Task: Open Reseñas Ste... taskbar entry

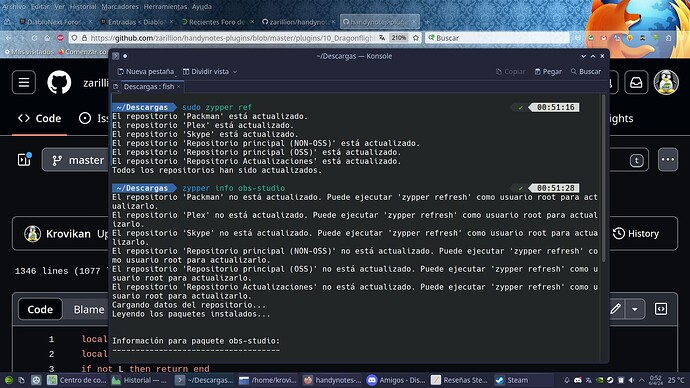Action: (459, 380)
